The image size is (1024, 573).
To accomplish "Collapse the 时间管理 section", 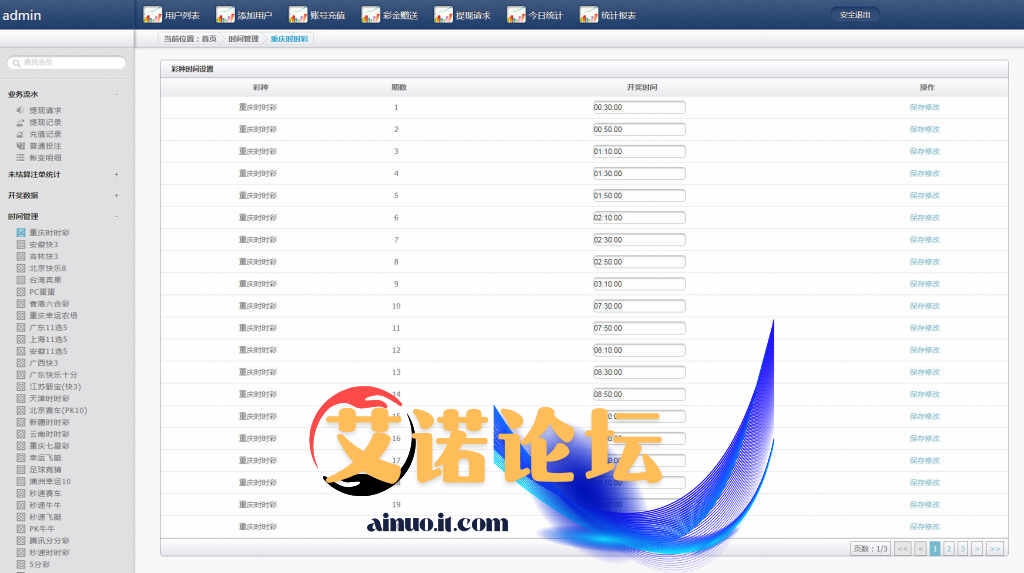I will [116, 216].
